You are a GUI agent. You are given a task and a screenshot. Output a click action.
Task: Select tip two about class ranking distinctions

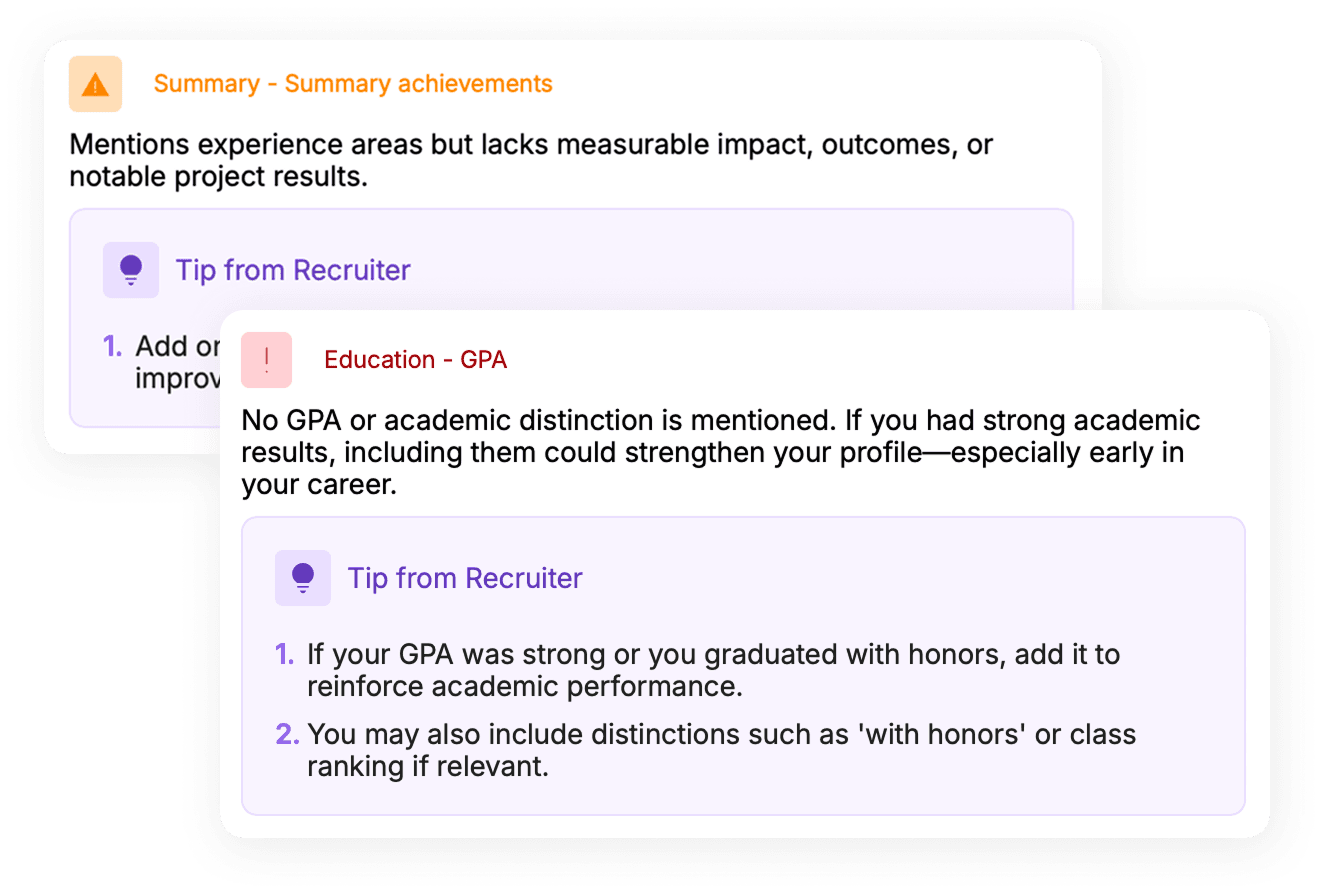pyautogui.click(x=721, y=751)
